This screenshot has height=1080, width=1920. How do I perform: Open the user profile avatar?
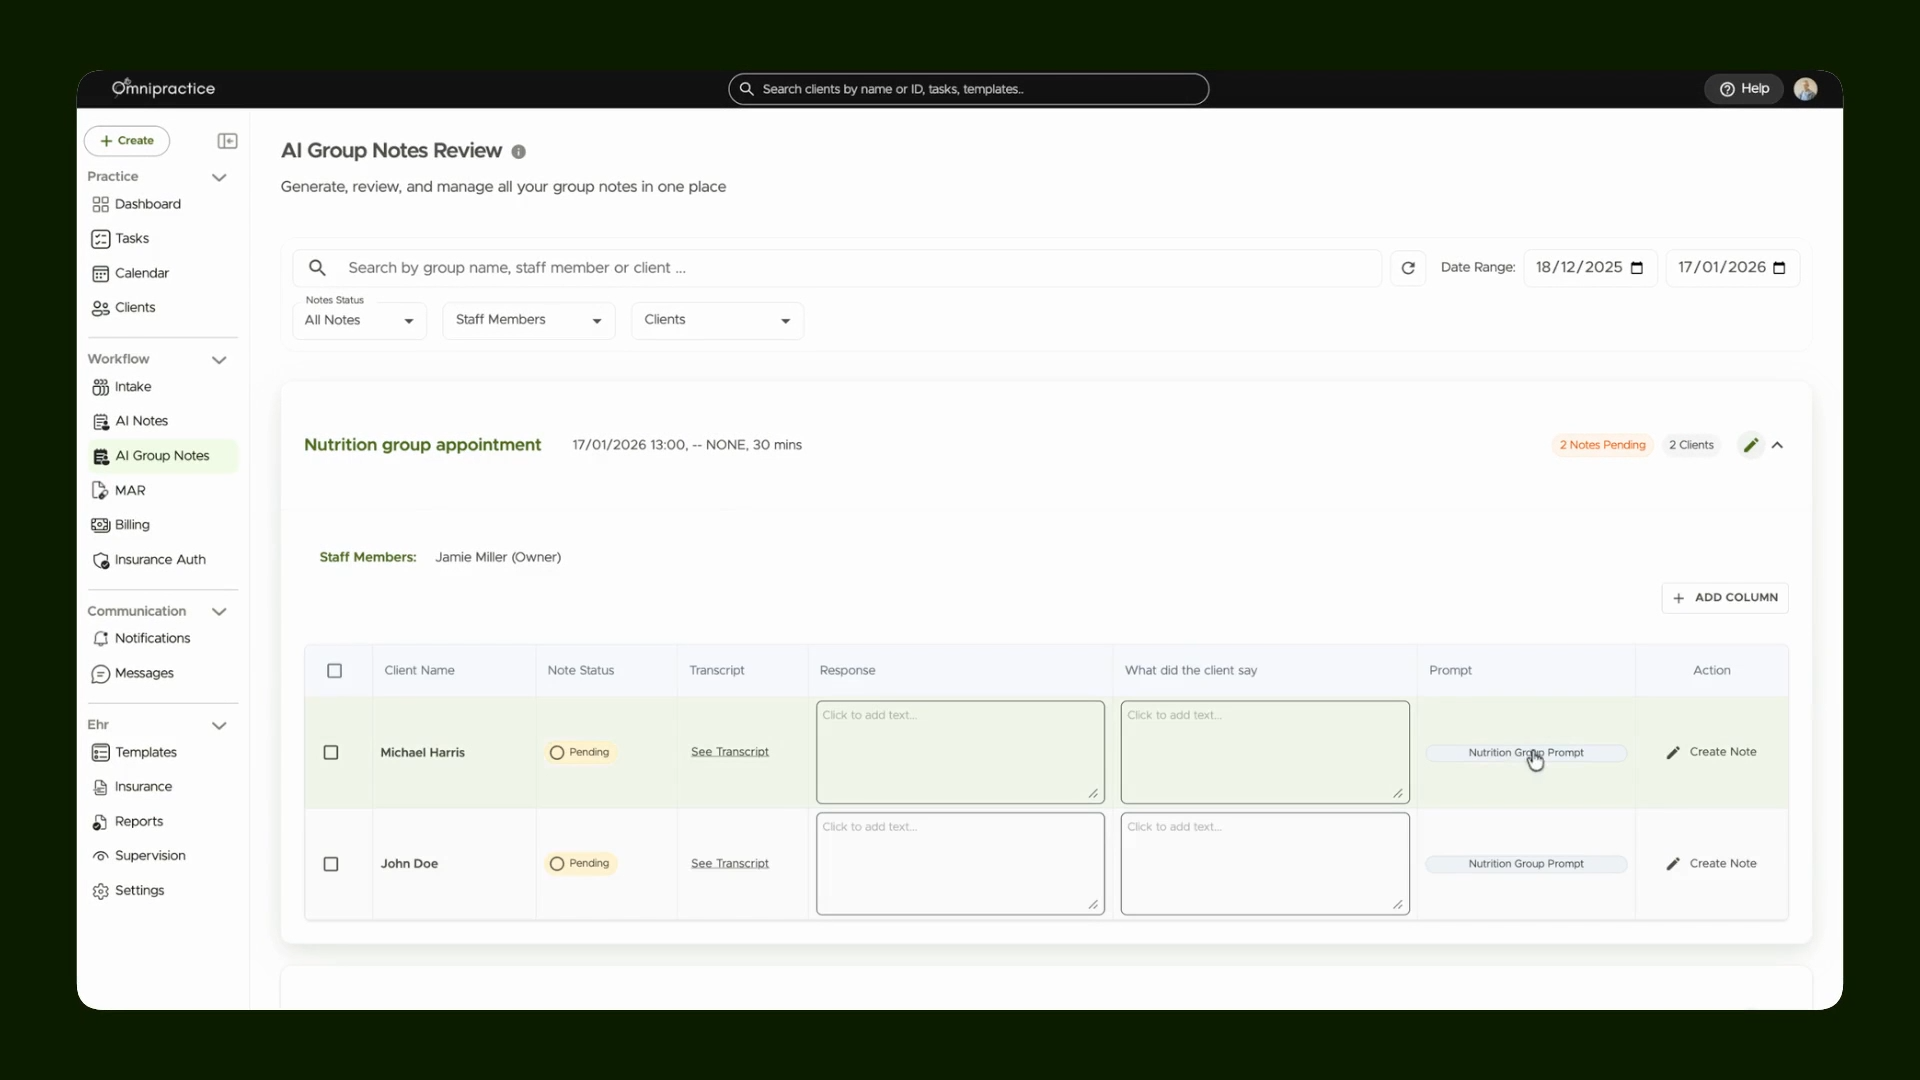tap(1805, 89)
